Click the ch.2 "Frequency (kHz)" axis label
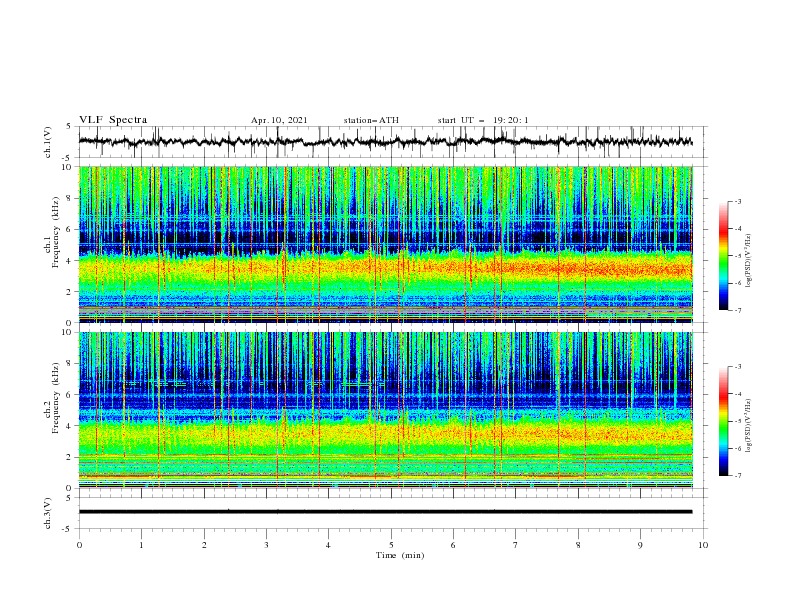Screen dimensions: 792x612 56,397
